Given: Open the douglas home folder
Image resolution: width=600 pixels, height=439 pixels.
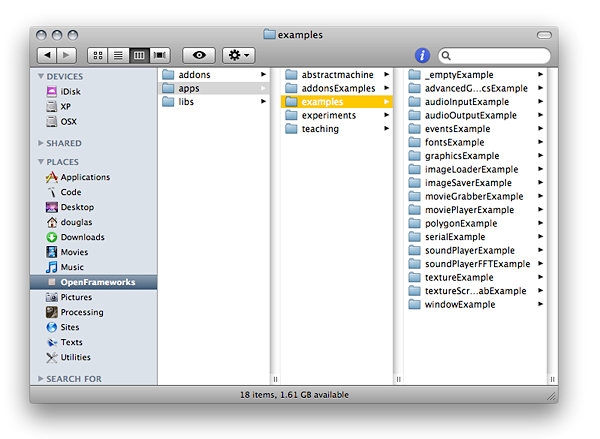Looking at the screenshot, I should (76, 222).
